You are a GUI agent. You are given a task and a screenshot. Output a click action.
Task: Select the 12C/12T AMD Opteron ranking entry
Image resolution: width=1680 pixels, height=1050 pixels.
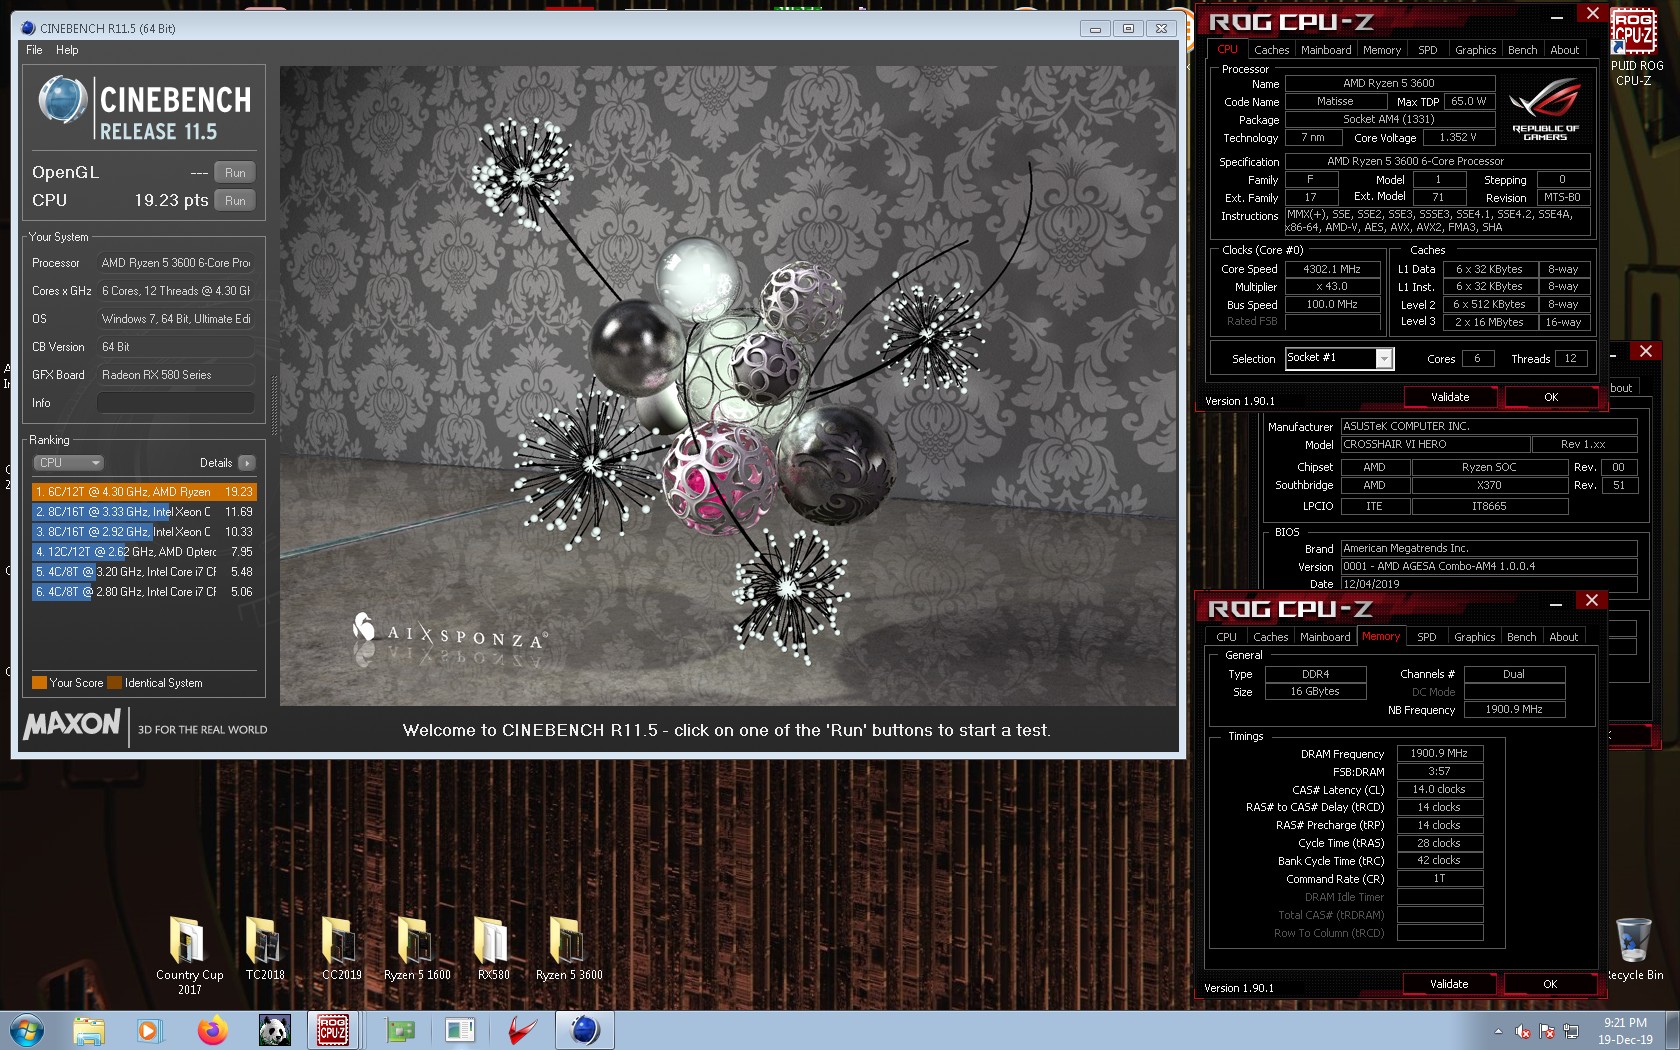[144, 552]
